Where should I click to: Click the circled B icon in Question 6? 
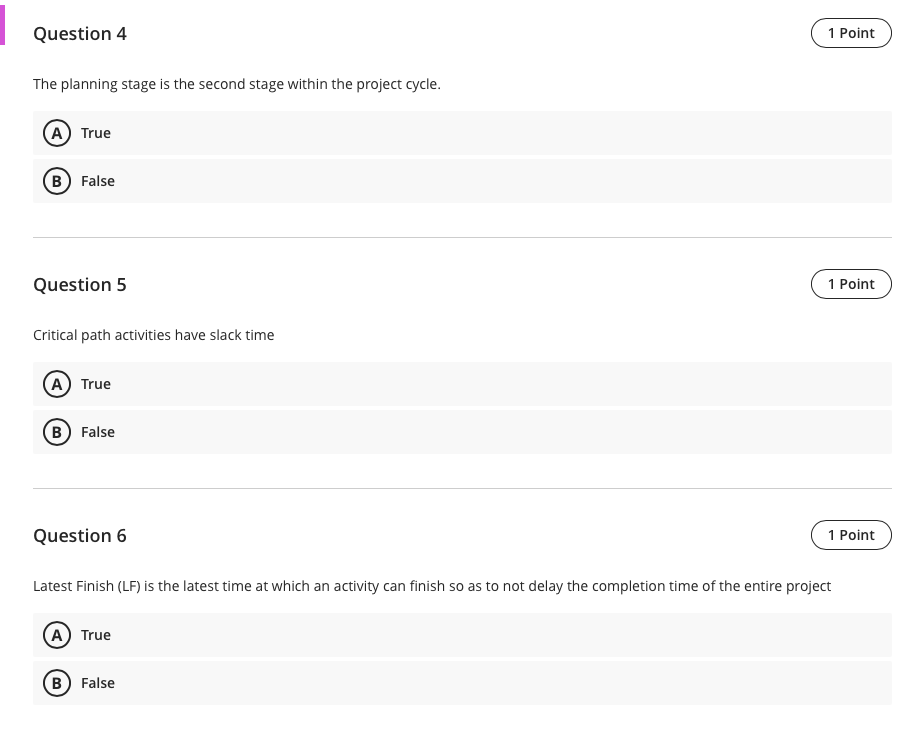click(57, 683)
